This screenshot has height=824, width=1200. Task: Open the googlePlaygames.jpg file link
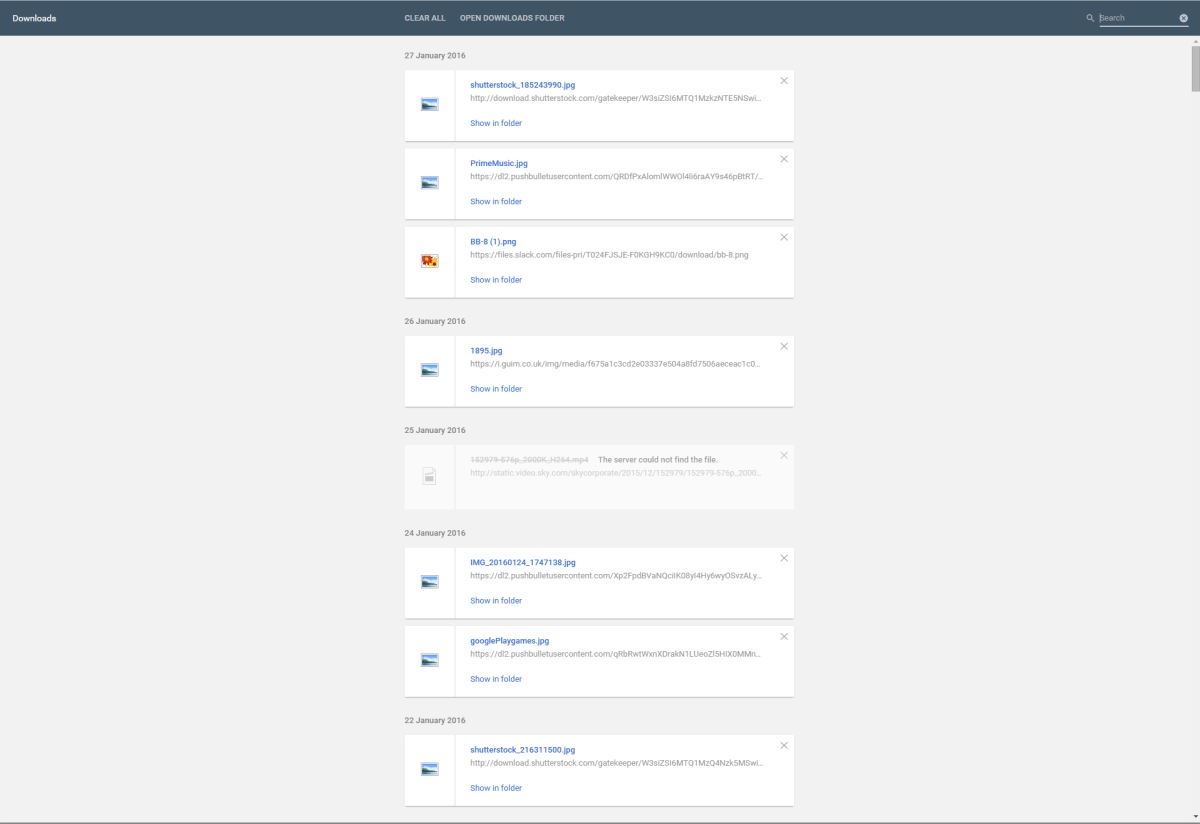pyautogui.click(x=509, y=641)
